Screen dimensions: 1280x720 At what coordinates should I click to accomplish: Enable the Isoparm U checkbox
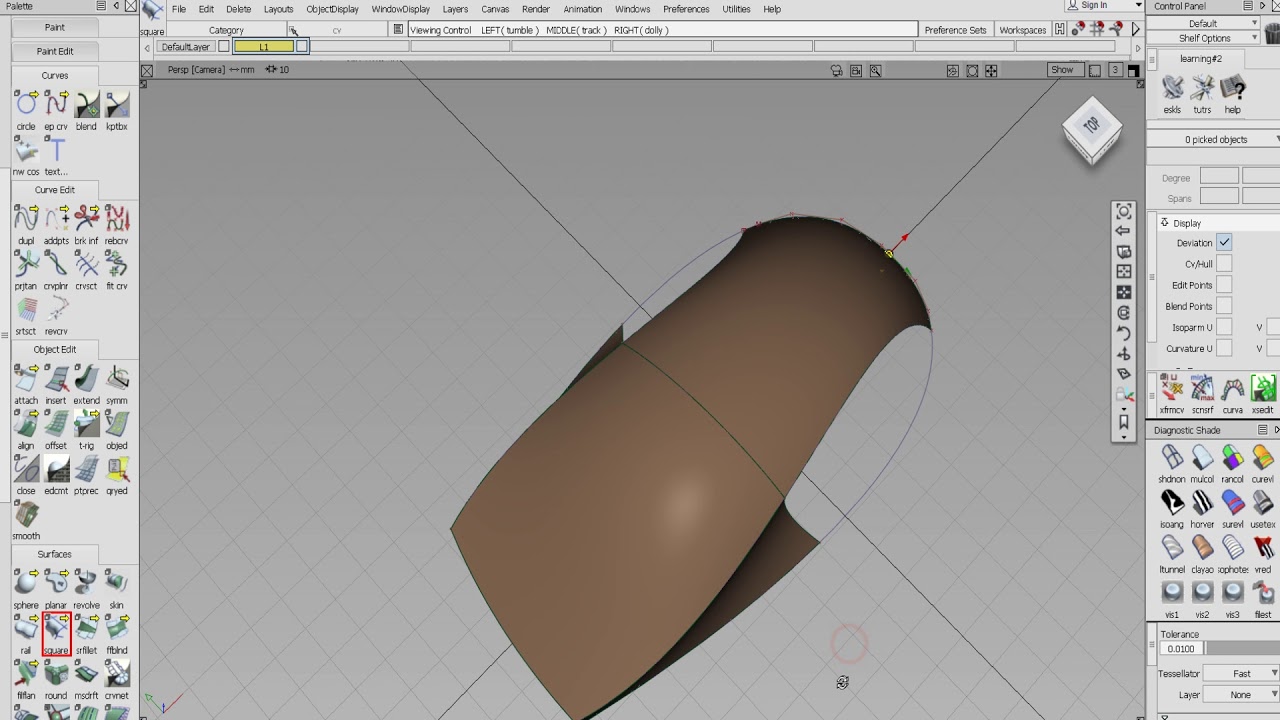click(x=1224, y=327)
